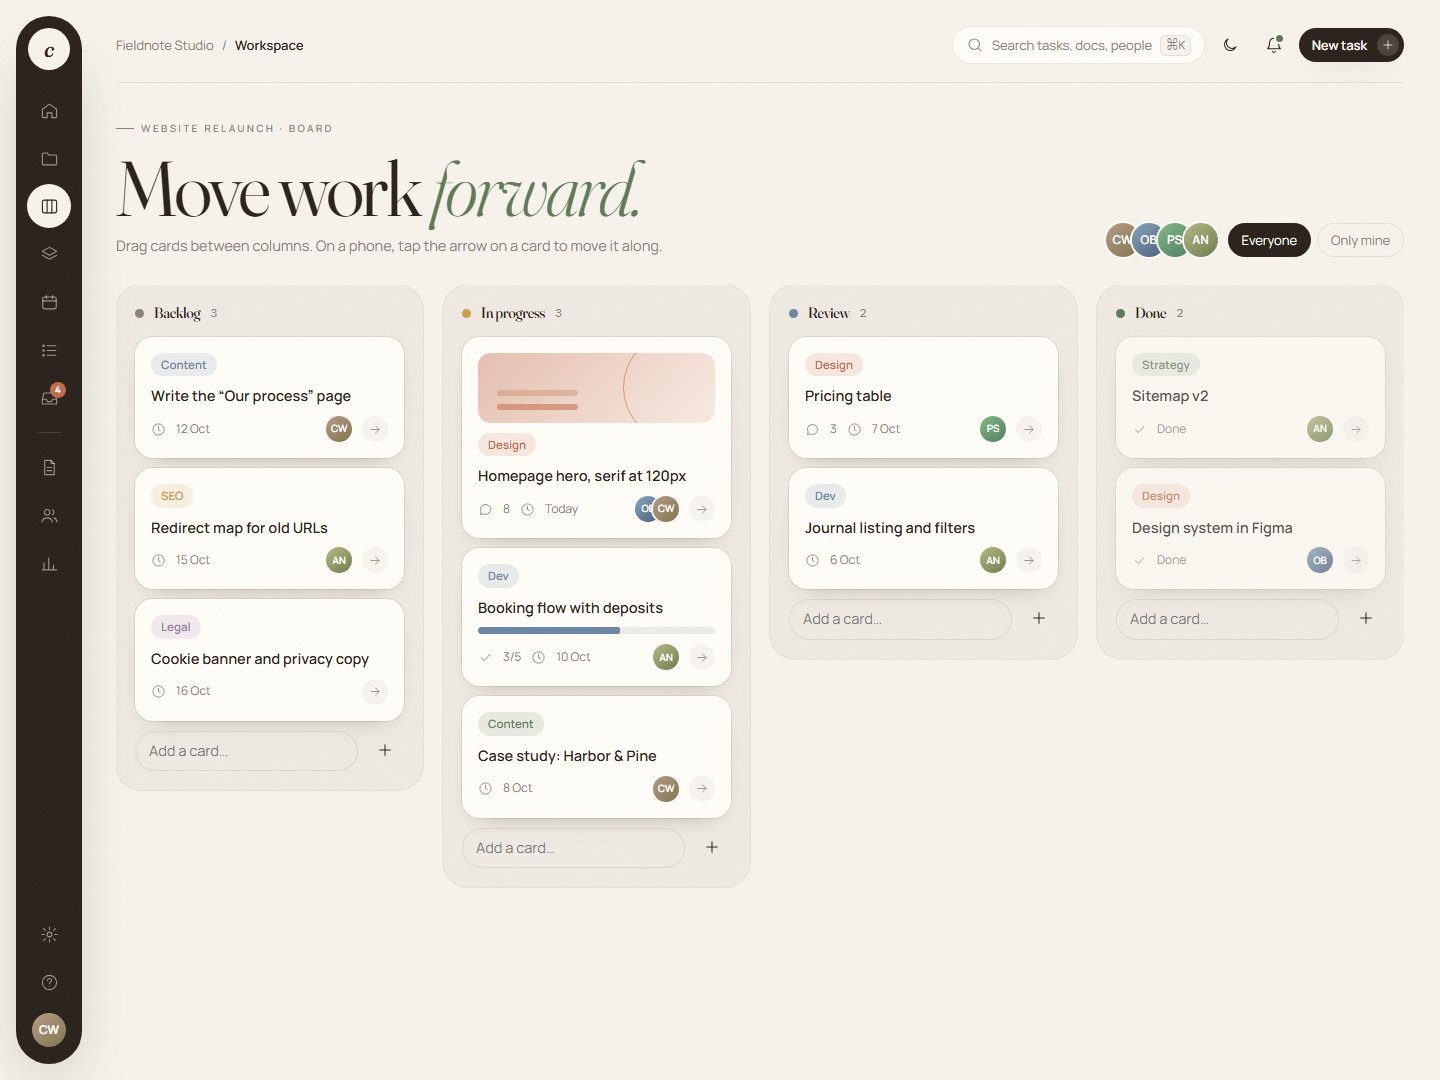Screen dimensions: 1440x1080
Task: Select the Only mine filter
Action: coord(1360,240)
